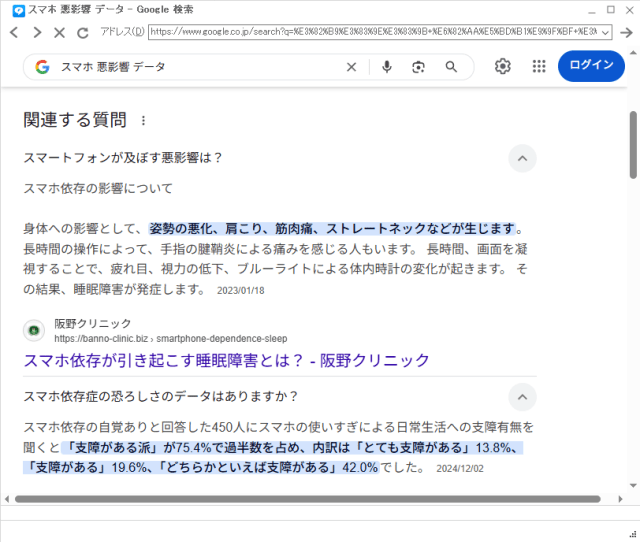This screenshot has height=542, width=640.
Task: Click the date 2024/12/02
Action: (460, 469)
